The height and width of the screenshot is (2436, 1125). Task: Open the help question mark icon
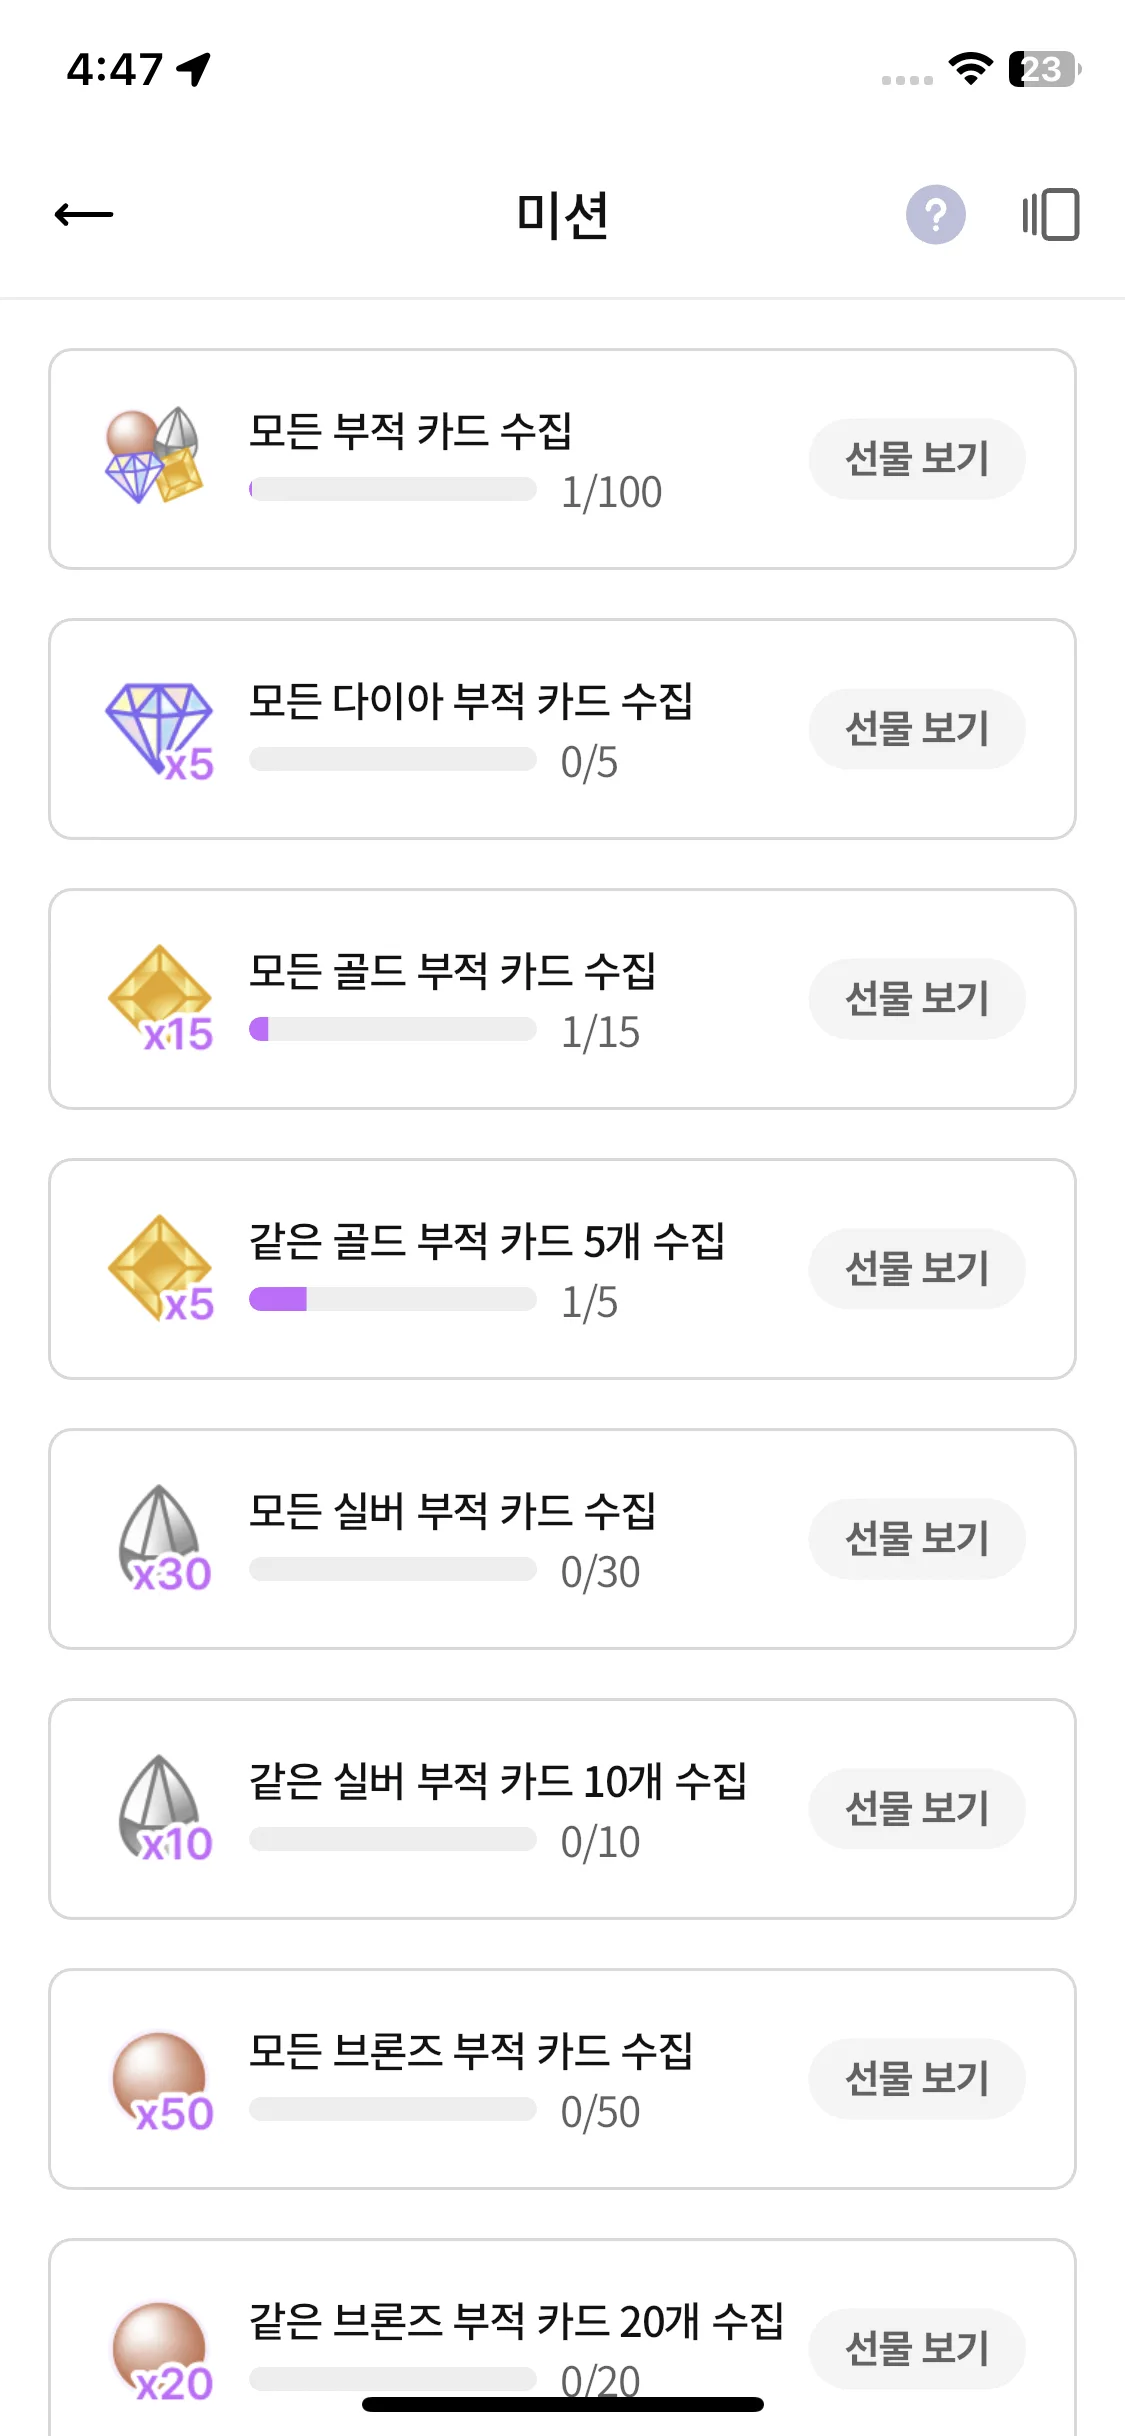click(935, 214)
